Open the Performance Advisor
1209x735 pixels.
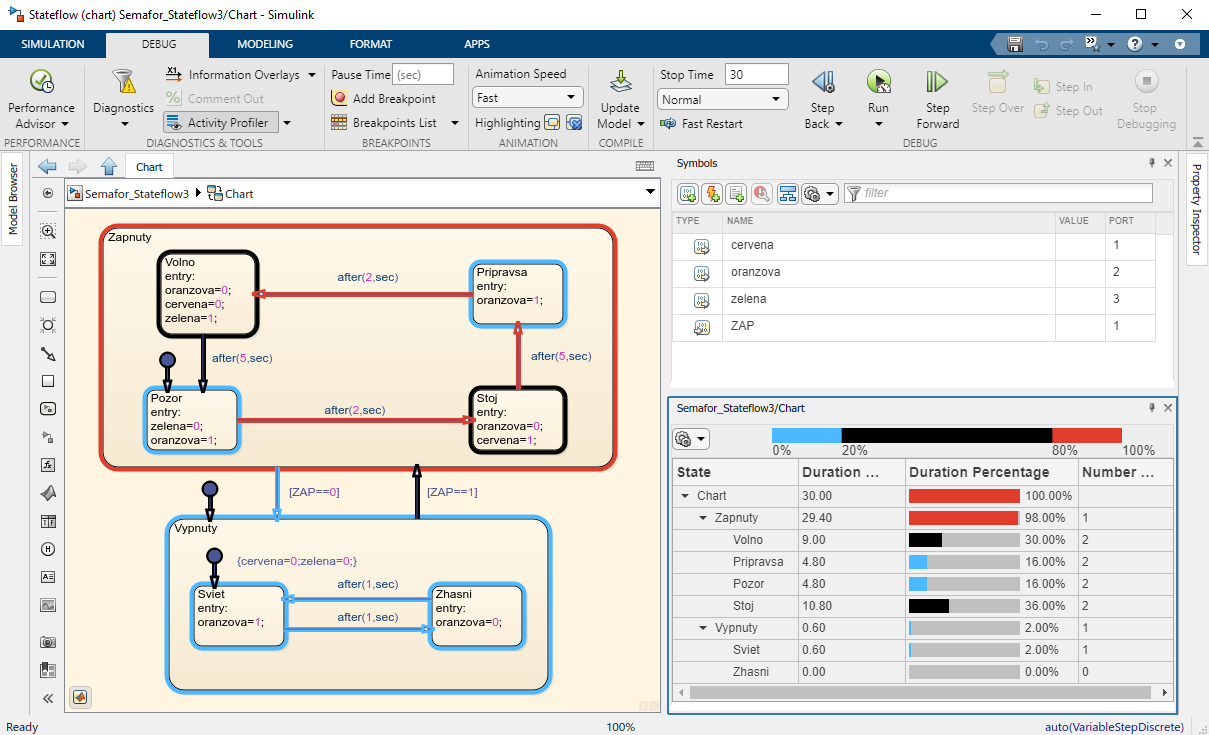(x=41, y=99)
